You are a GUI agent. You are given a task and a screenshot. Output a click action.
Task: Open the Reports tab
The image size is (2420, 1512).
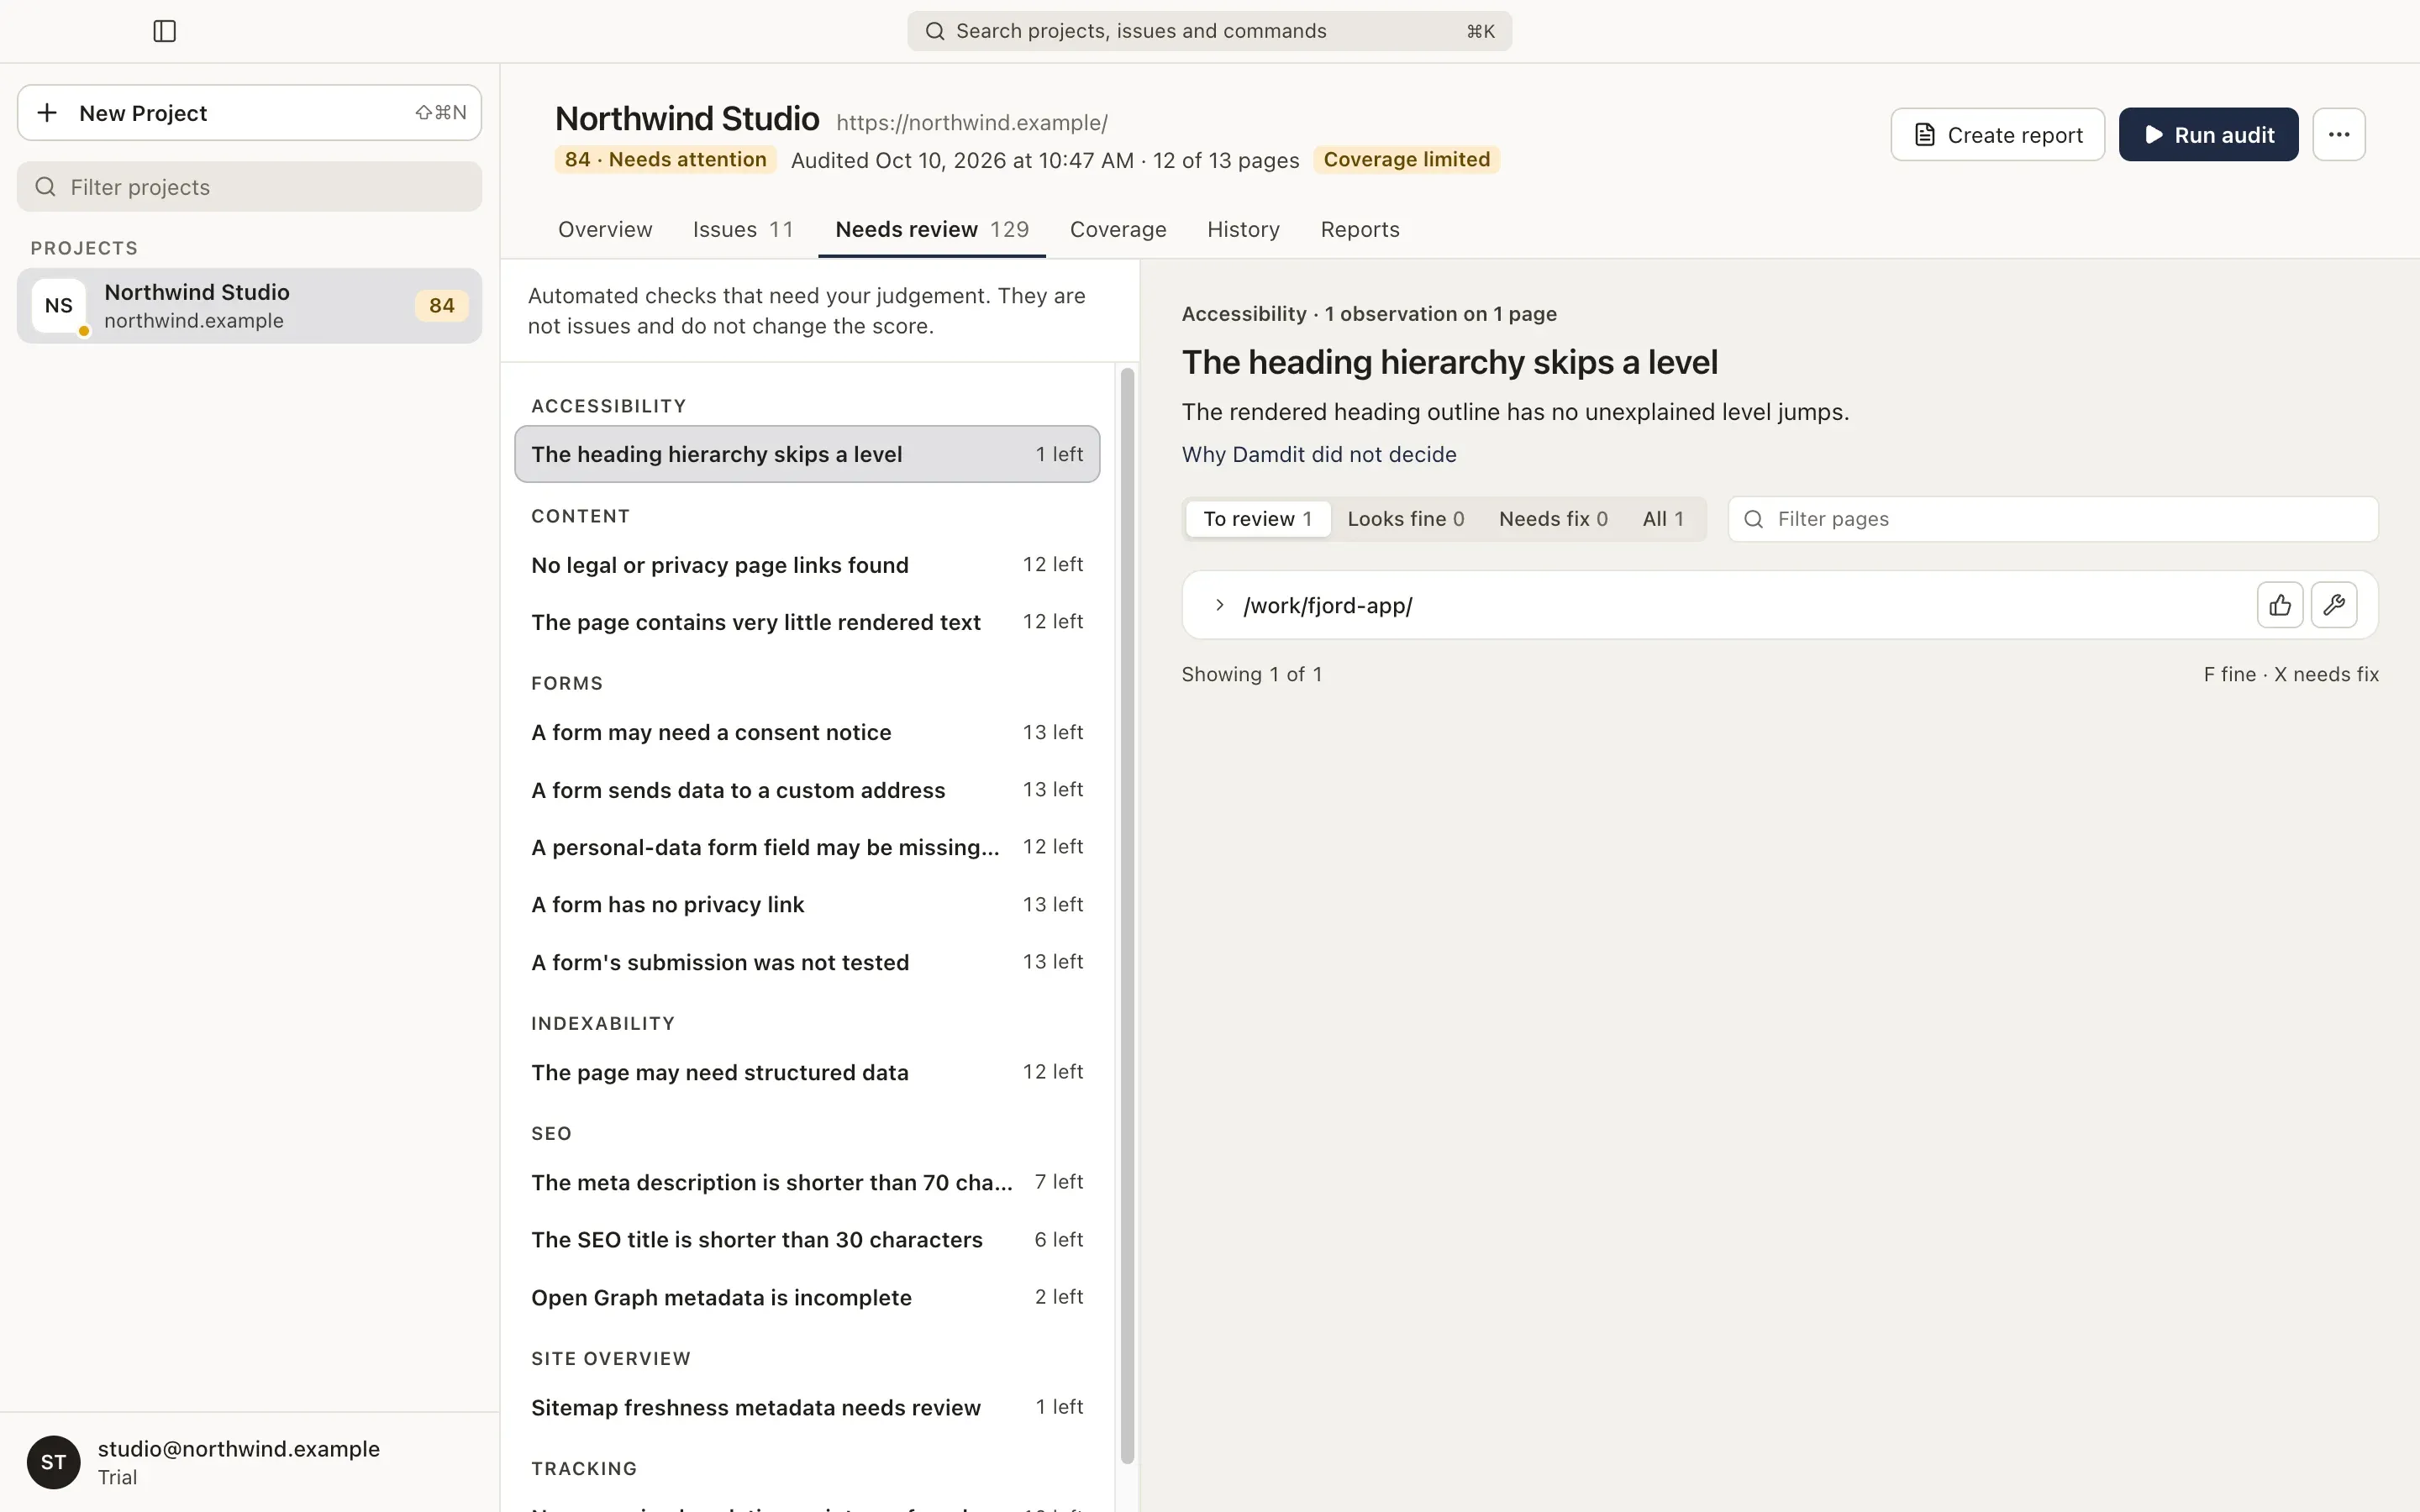tap(1360, 229)
